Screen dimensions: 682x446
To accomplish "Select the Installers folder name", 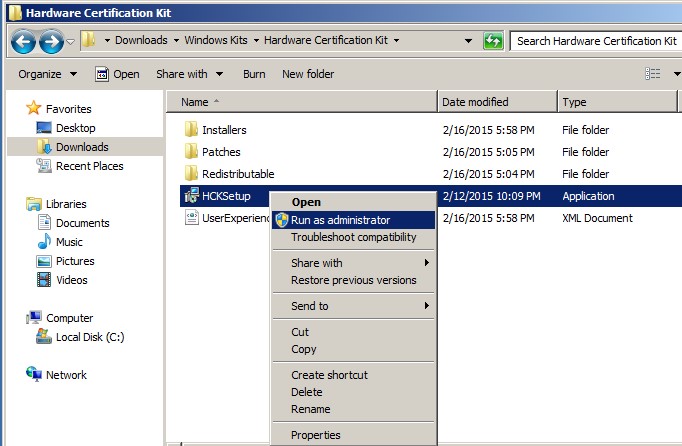I will (224, 130).
